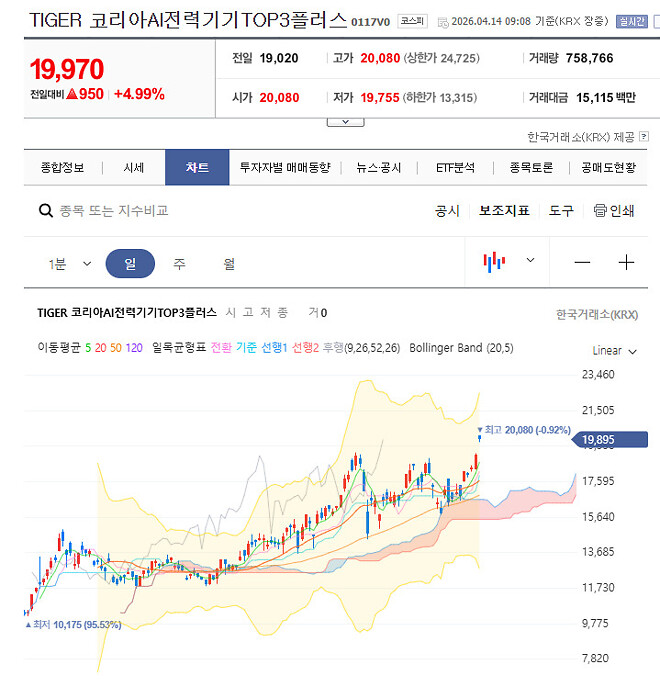Zoom in chart with plus icon
Screen dimensions: 660x687
[x=626, y=262]
